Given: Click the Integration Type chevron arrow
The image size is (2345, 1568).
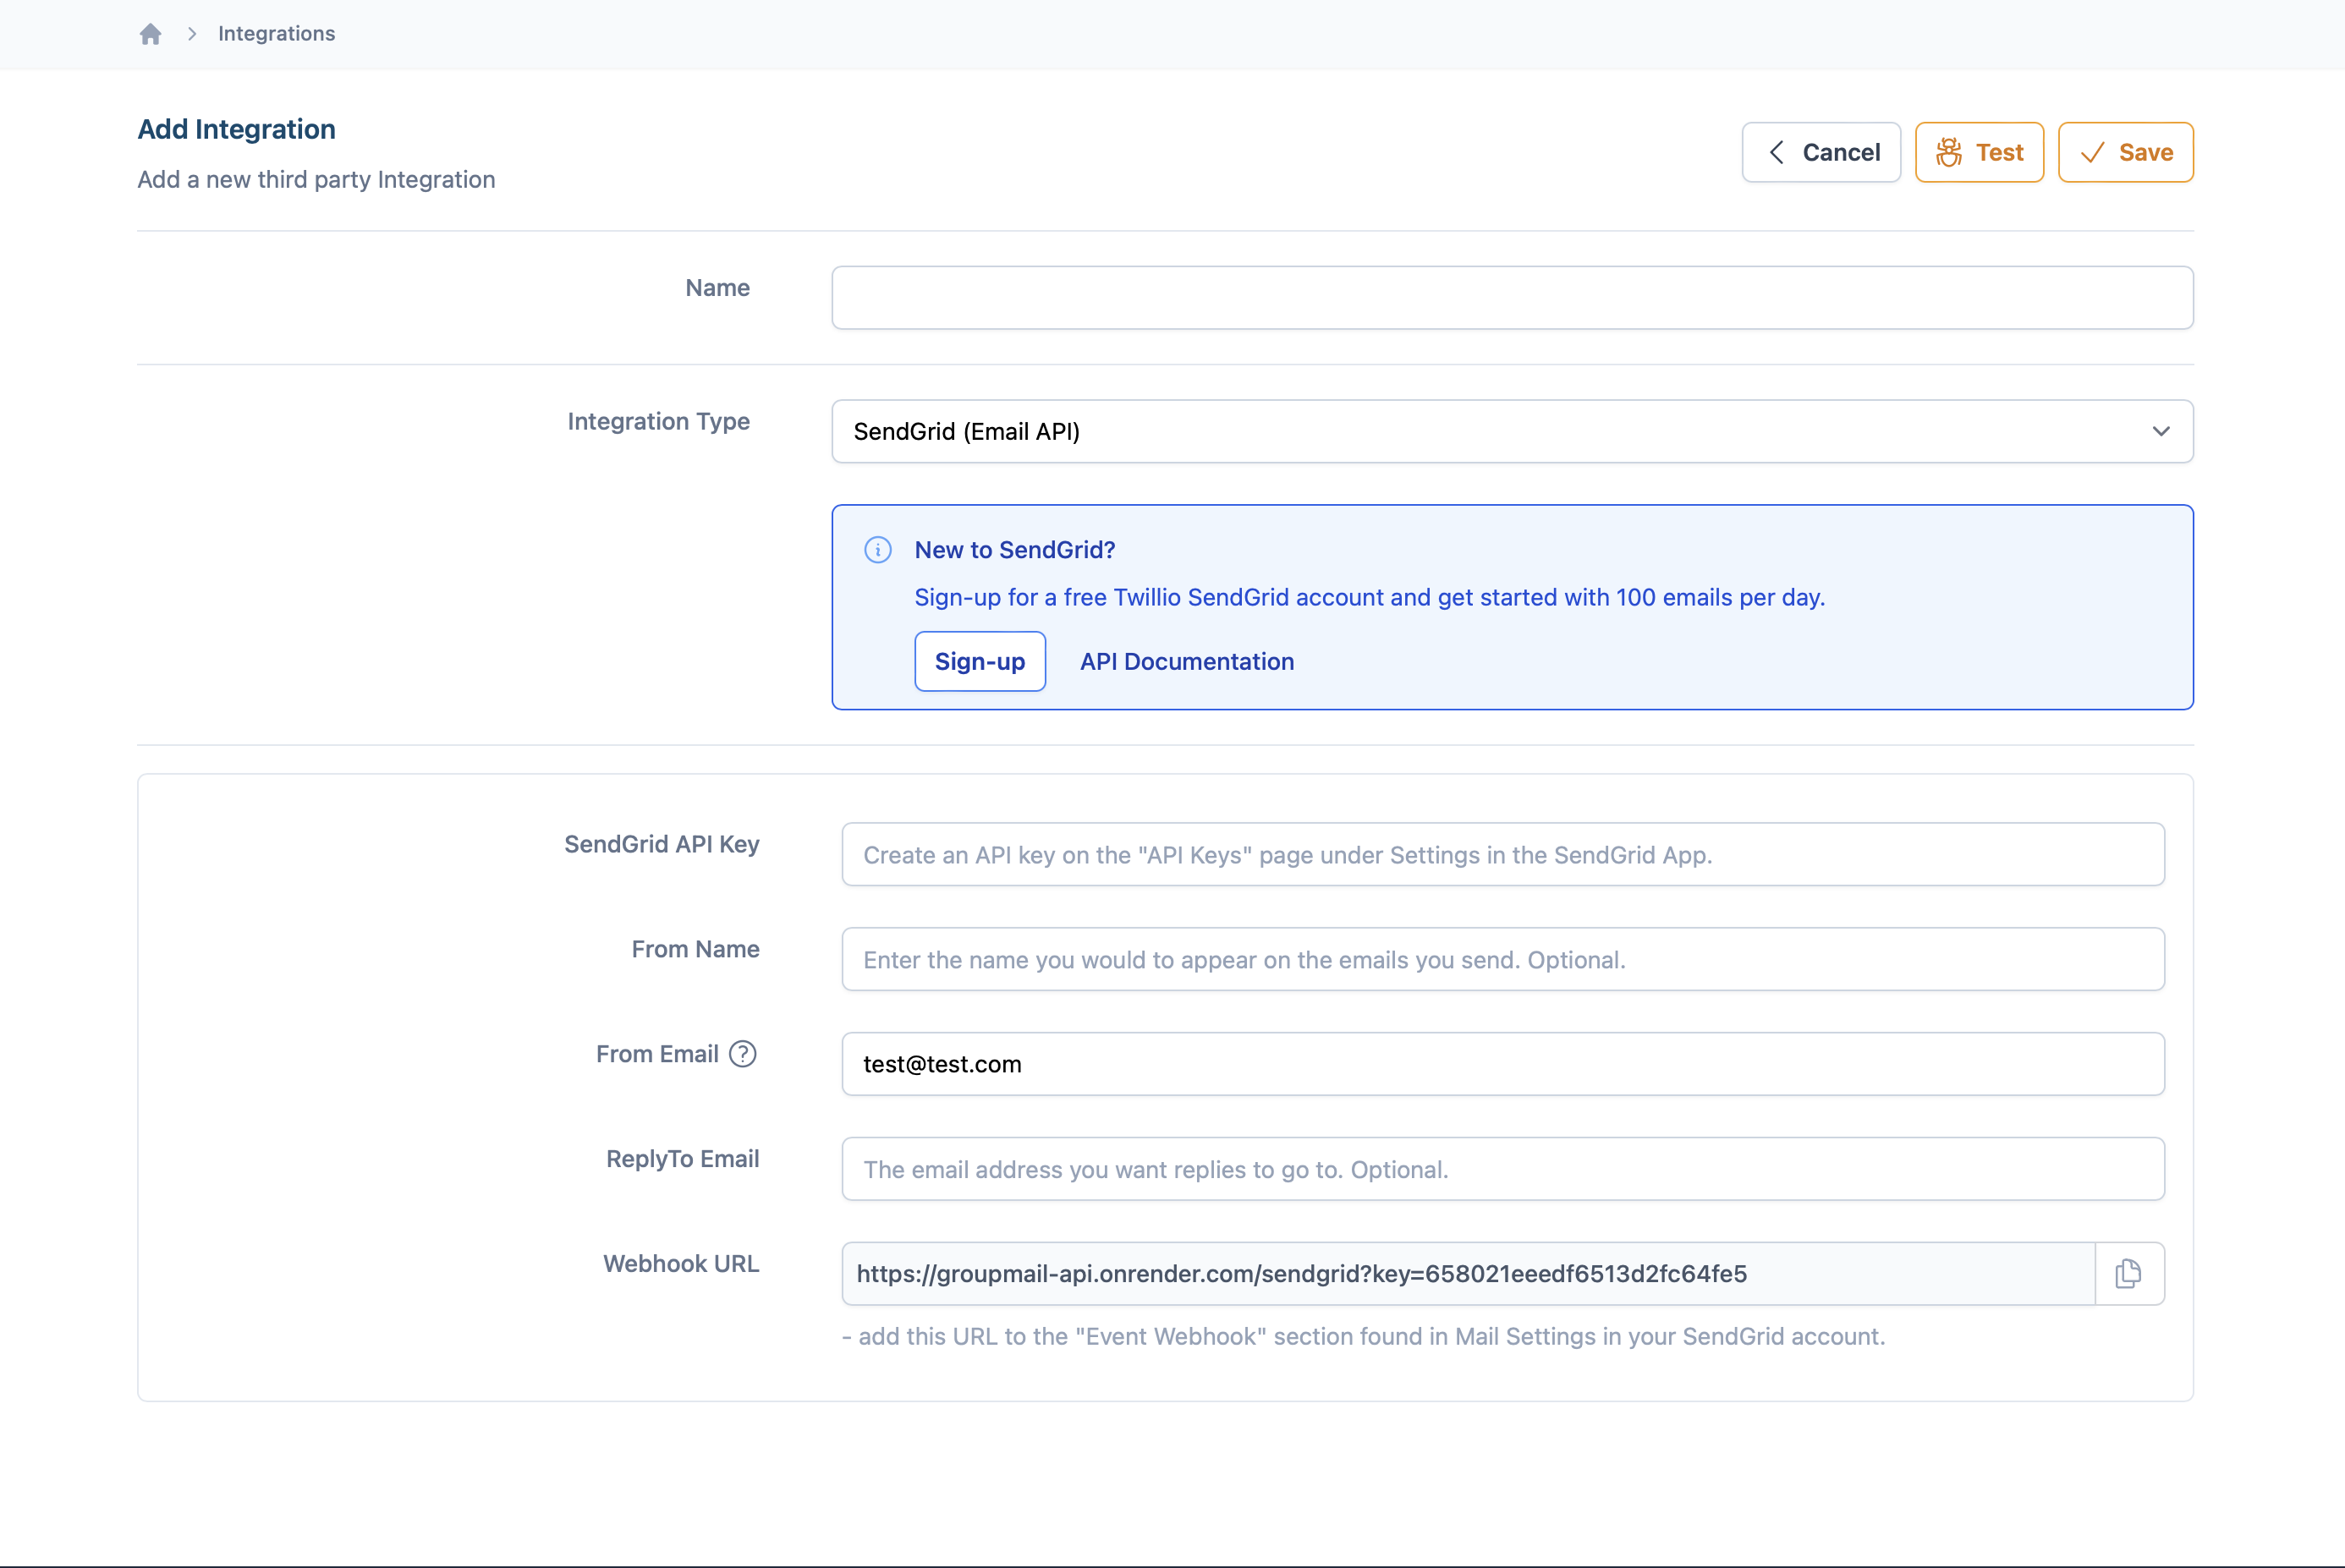Looking at the screenshot, I should pos(2160,431).
